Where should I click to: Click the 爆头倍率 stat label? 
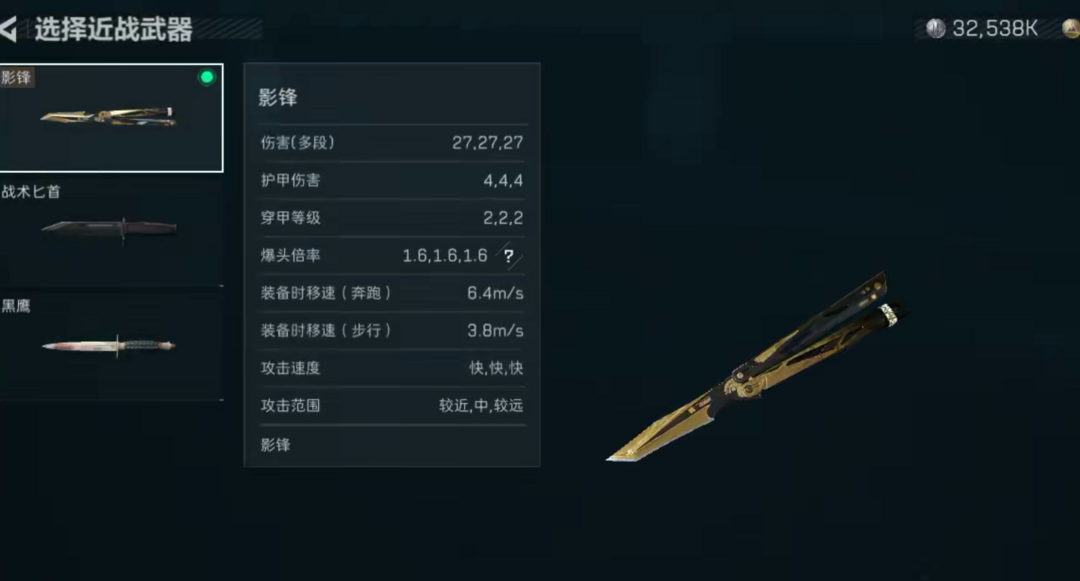[290, 255]
